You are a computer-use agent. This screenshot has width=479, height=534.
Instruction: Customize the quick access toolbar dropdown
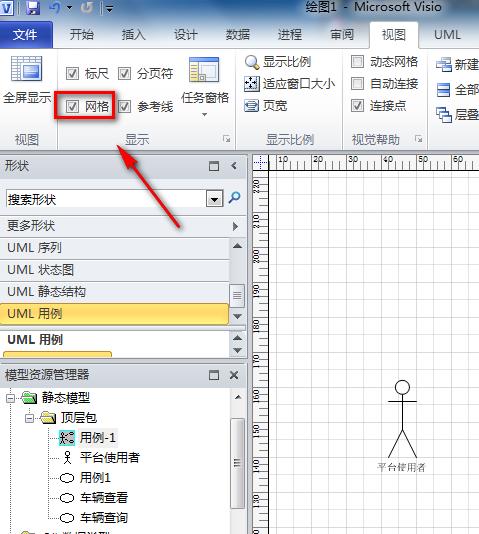click(109, 9)
